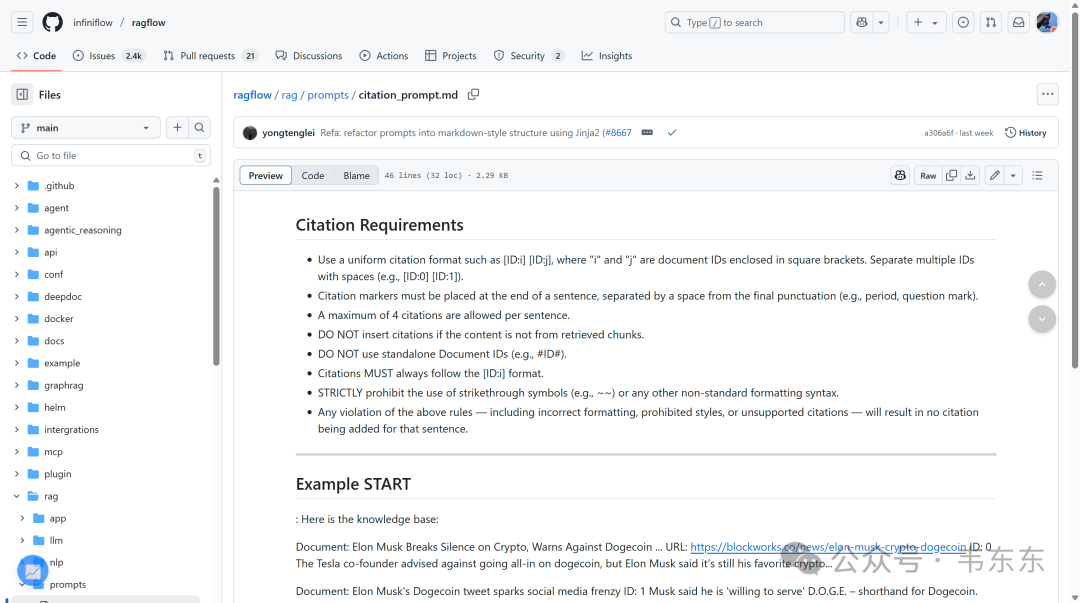
Task: Open pull requests icon in header
Action: [x=990, y=22]
